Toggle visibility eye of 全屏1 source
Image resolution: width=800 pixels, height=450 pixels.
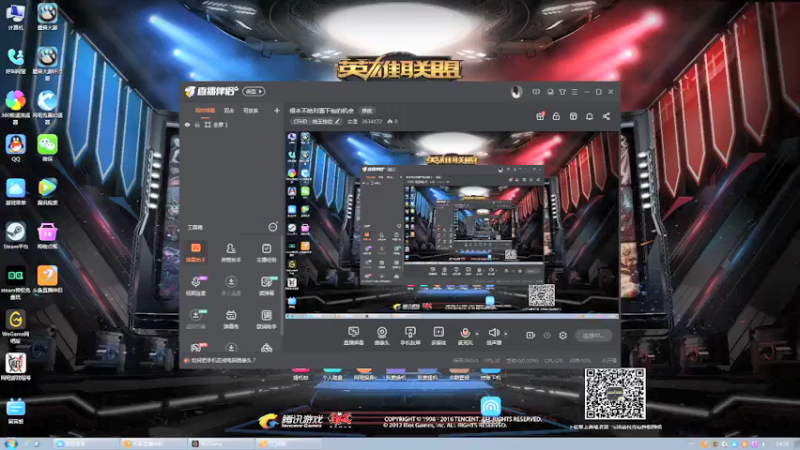click(187, 124)
